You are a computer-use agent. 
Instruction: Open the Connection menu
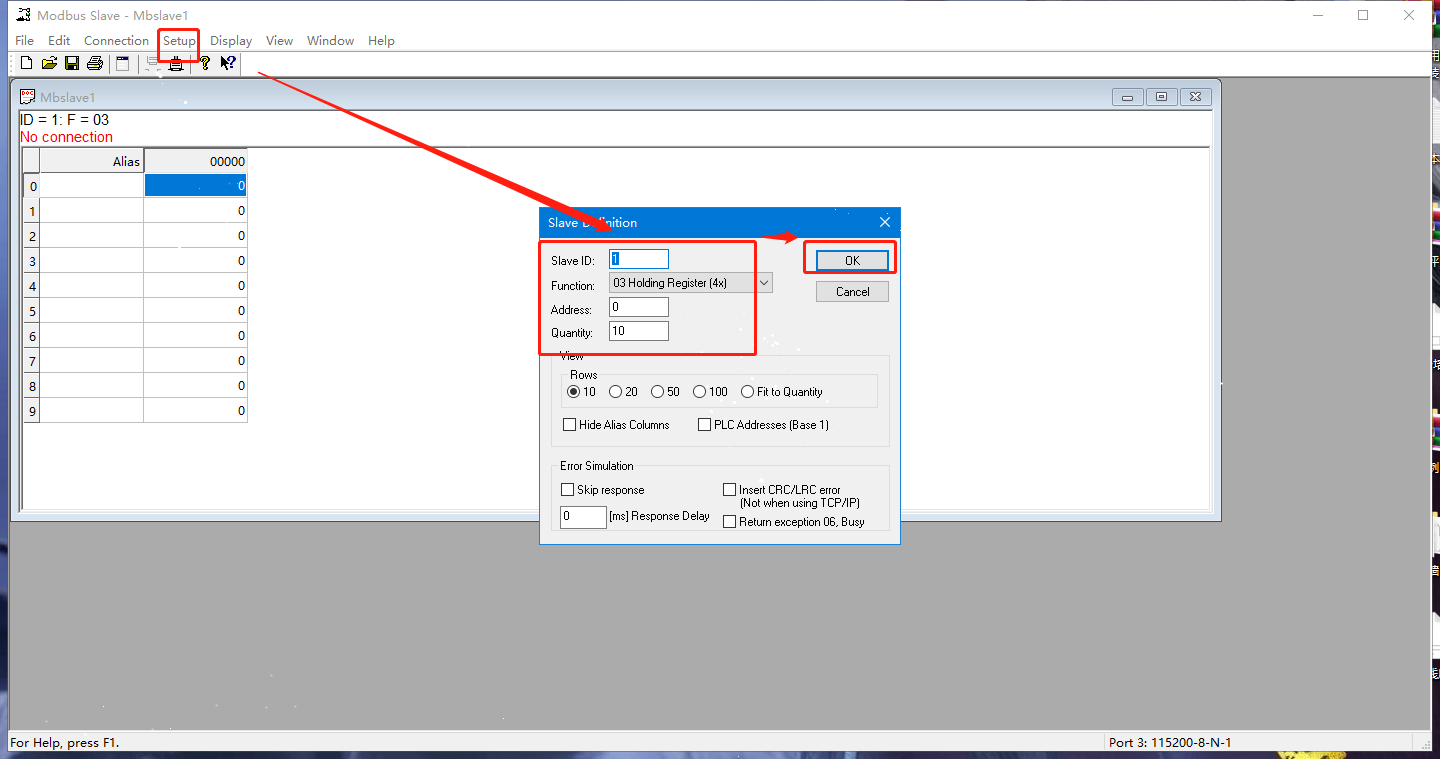click(116, 41)
